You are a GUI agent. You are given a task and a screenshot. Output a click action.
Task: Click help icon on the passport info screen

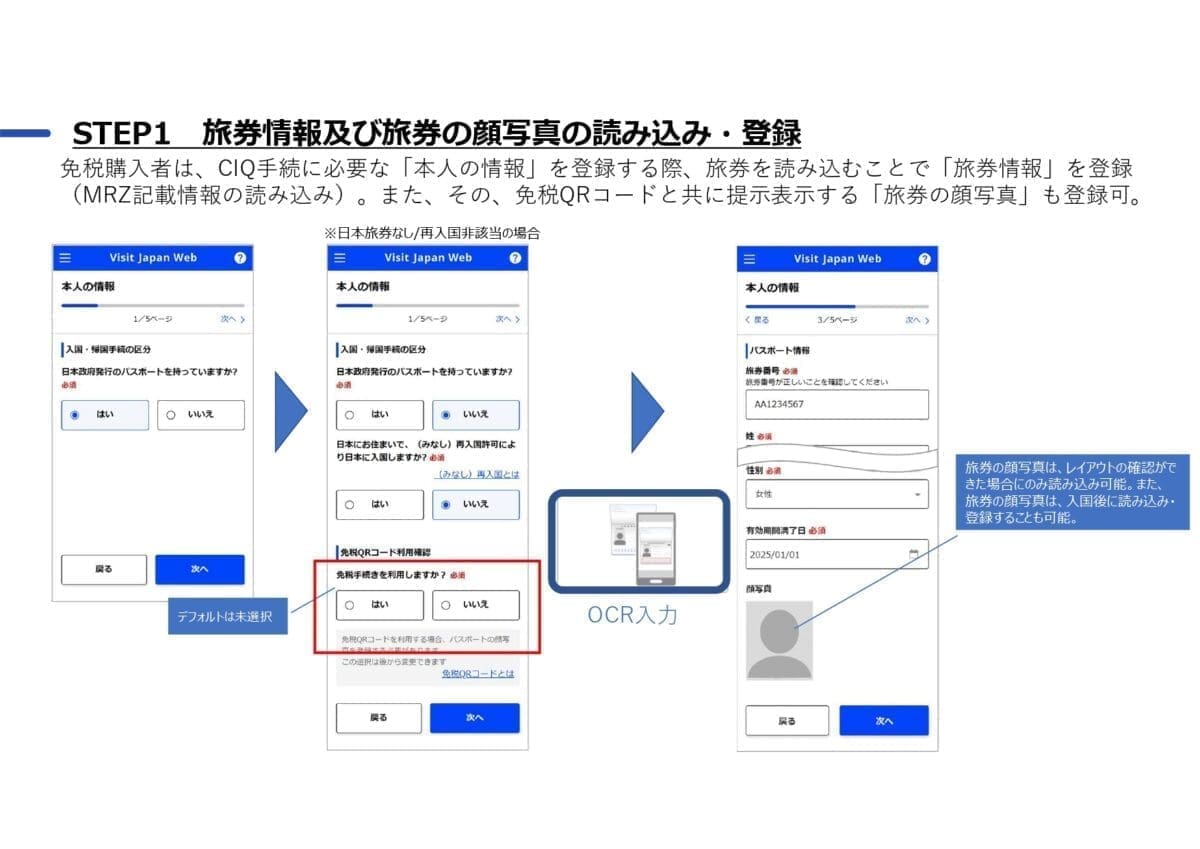coord(924,259)
